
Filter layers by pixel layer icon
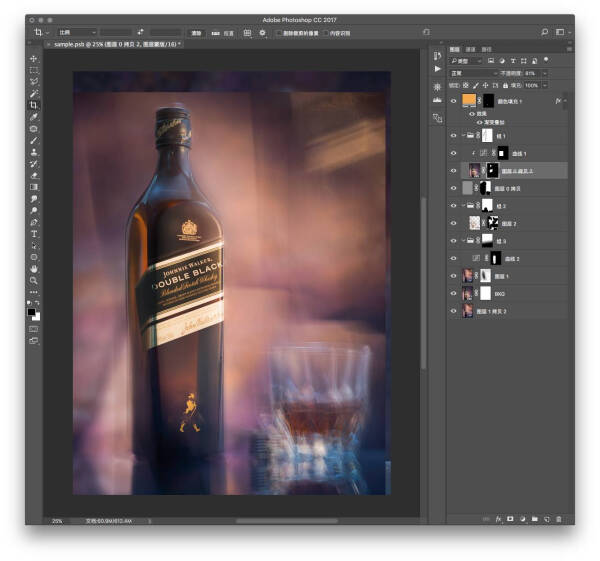(491, 61)
